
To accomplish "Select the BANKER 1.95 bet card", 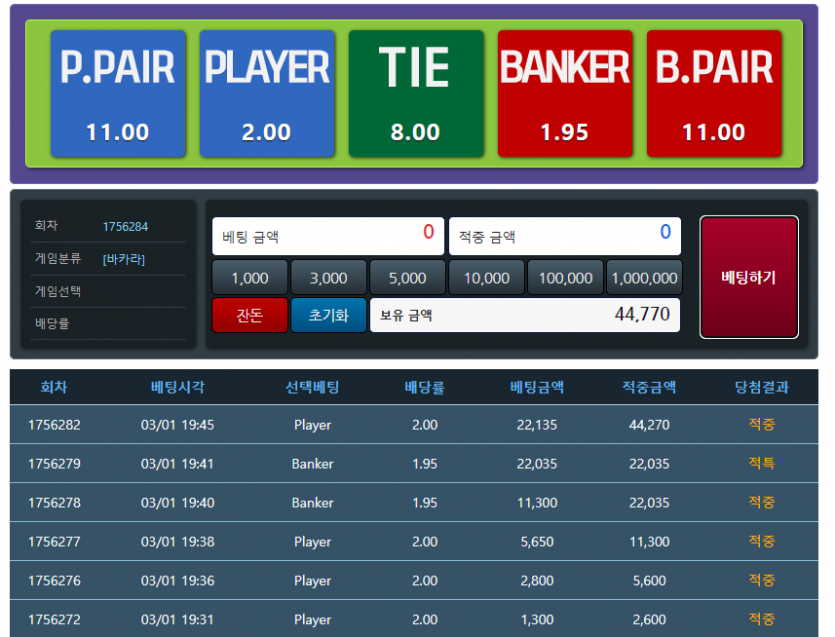I will tap(565, 94).
